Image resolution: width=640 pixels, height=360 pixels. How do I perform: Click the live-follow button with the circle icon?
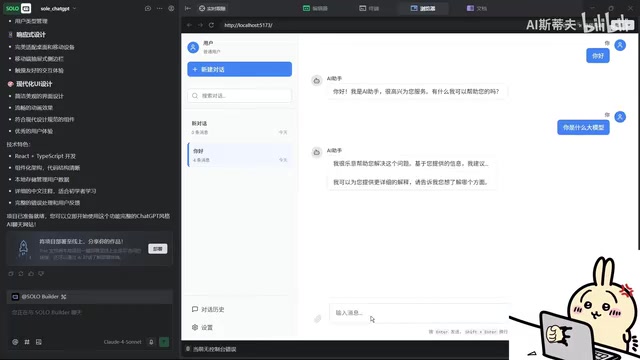coord(212,8)
